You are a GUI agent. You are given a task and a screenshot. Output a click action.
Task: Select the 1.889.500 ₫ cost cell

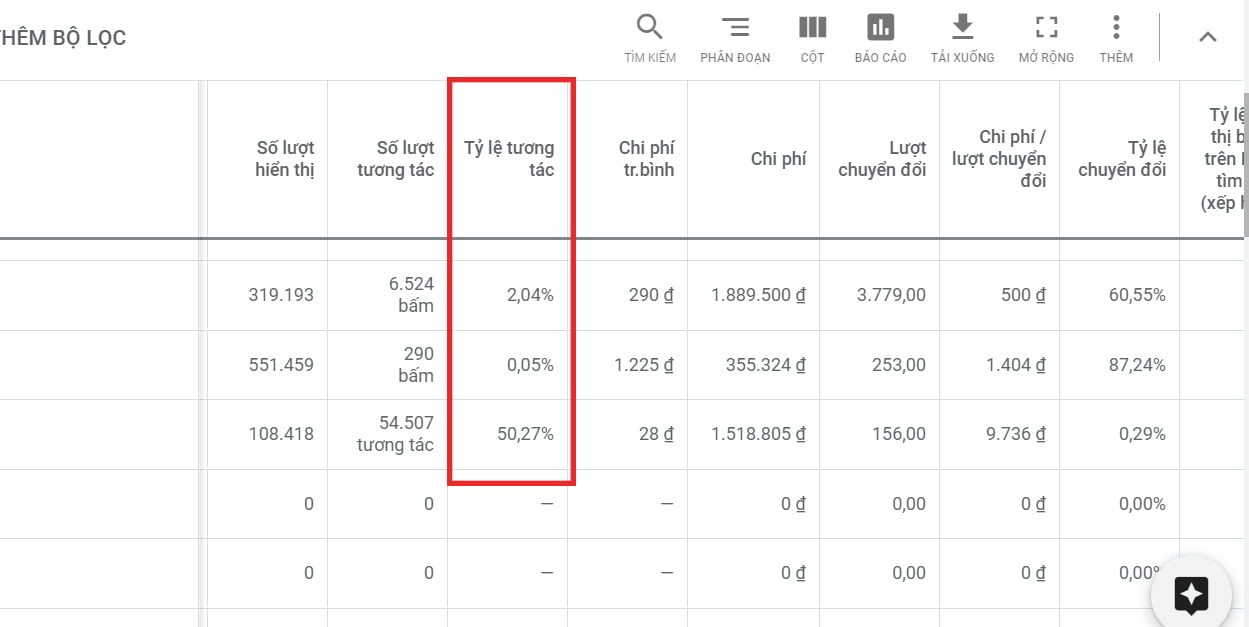pos(754,295)
